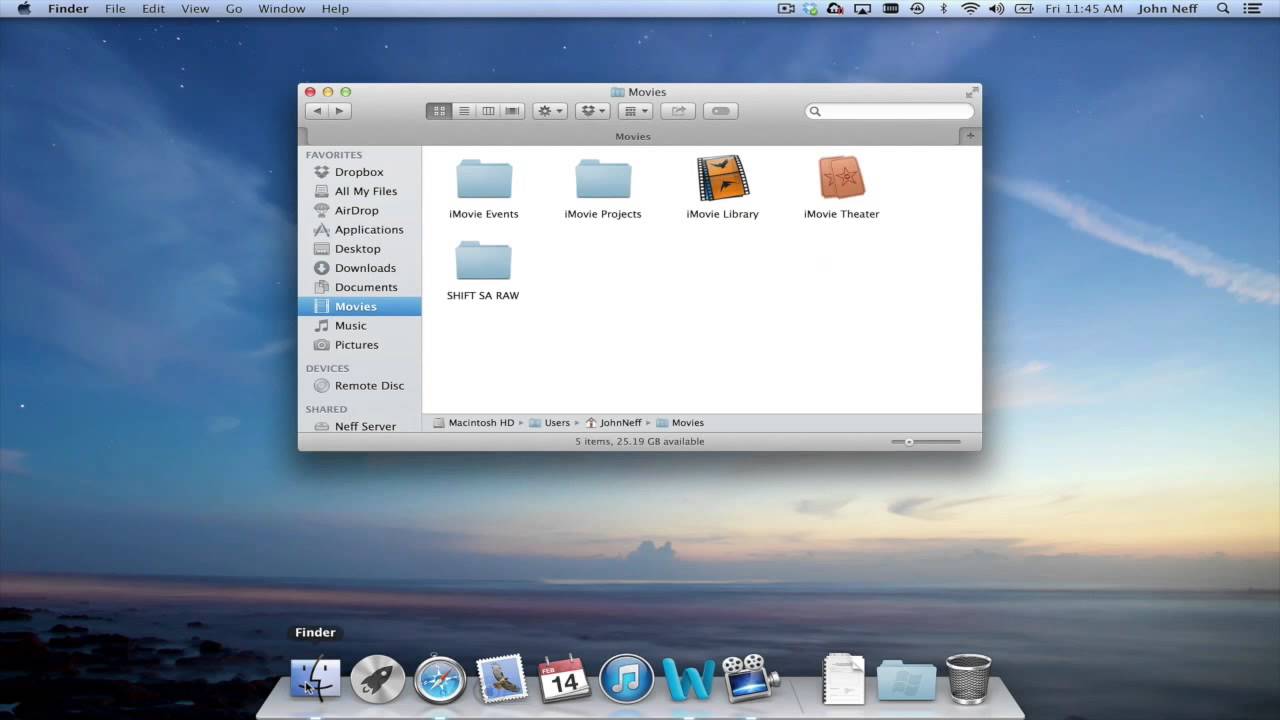Viewport: 1280px width, 720px height.
Task: Click Macintosh HD in path bar
Action: point(473,423)
